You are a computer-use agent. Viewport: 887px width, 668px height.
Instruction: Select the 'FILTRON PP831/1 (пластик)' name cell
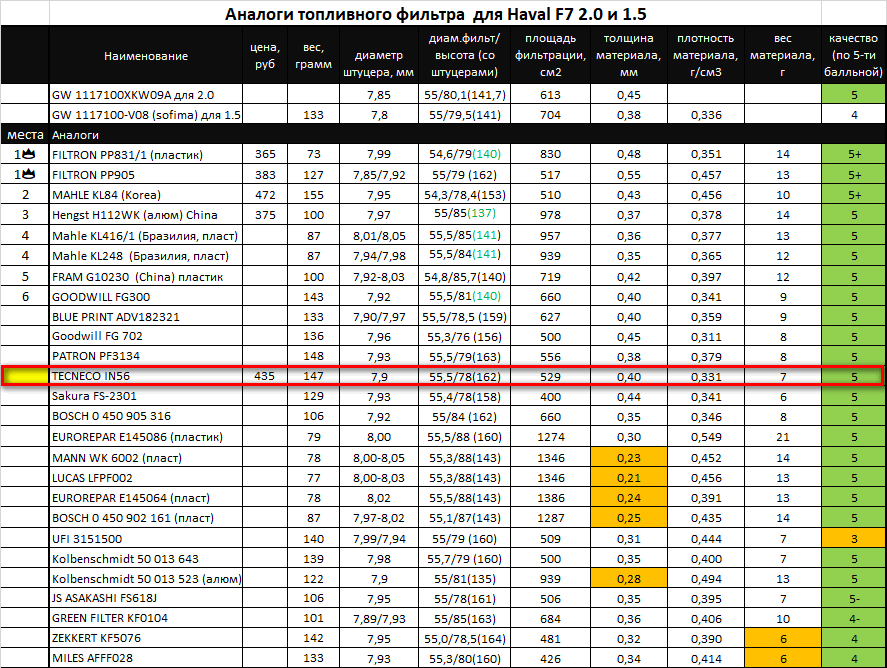coord(146,154)
